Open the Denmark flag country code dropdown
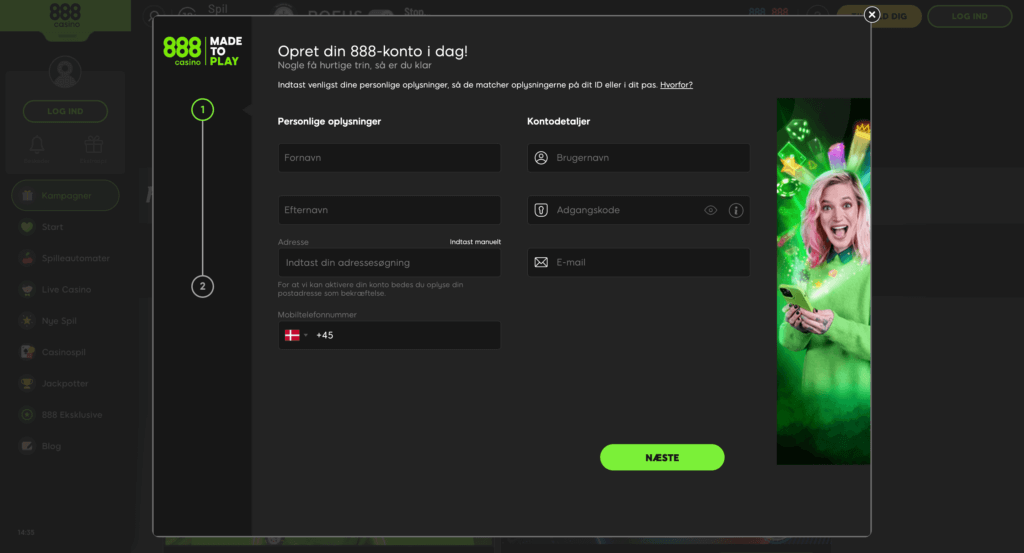Viewport: 1024px width, 553px height. (x=296, y=335)
